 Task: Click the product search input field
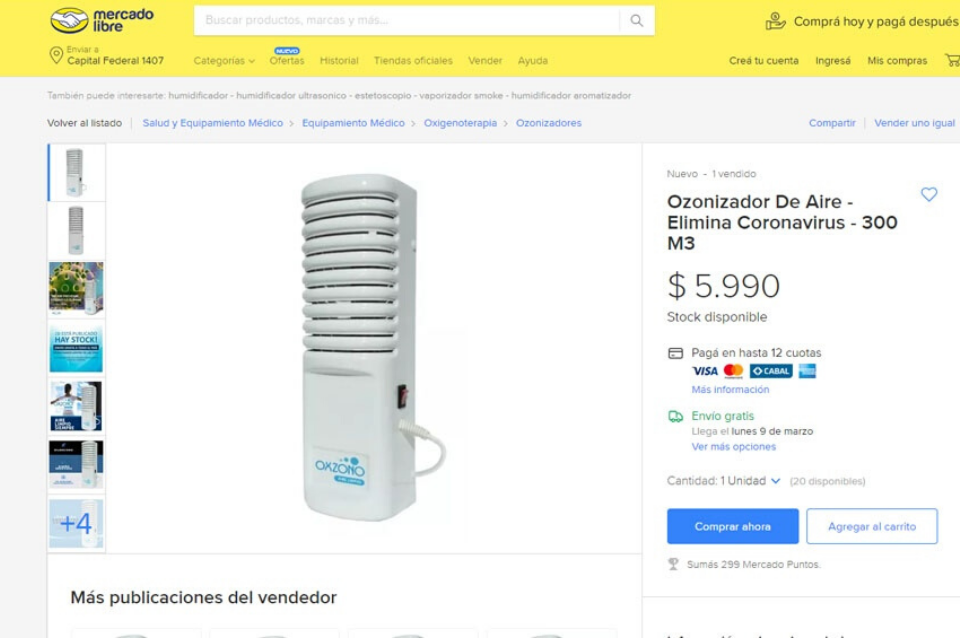tap(407, 21)
